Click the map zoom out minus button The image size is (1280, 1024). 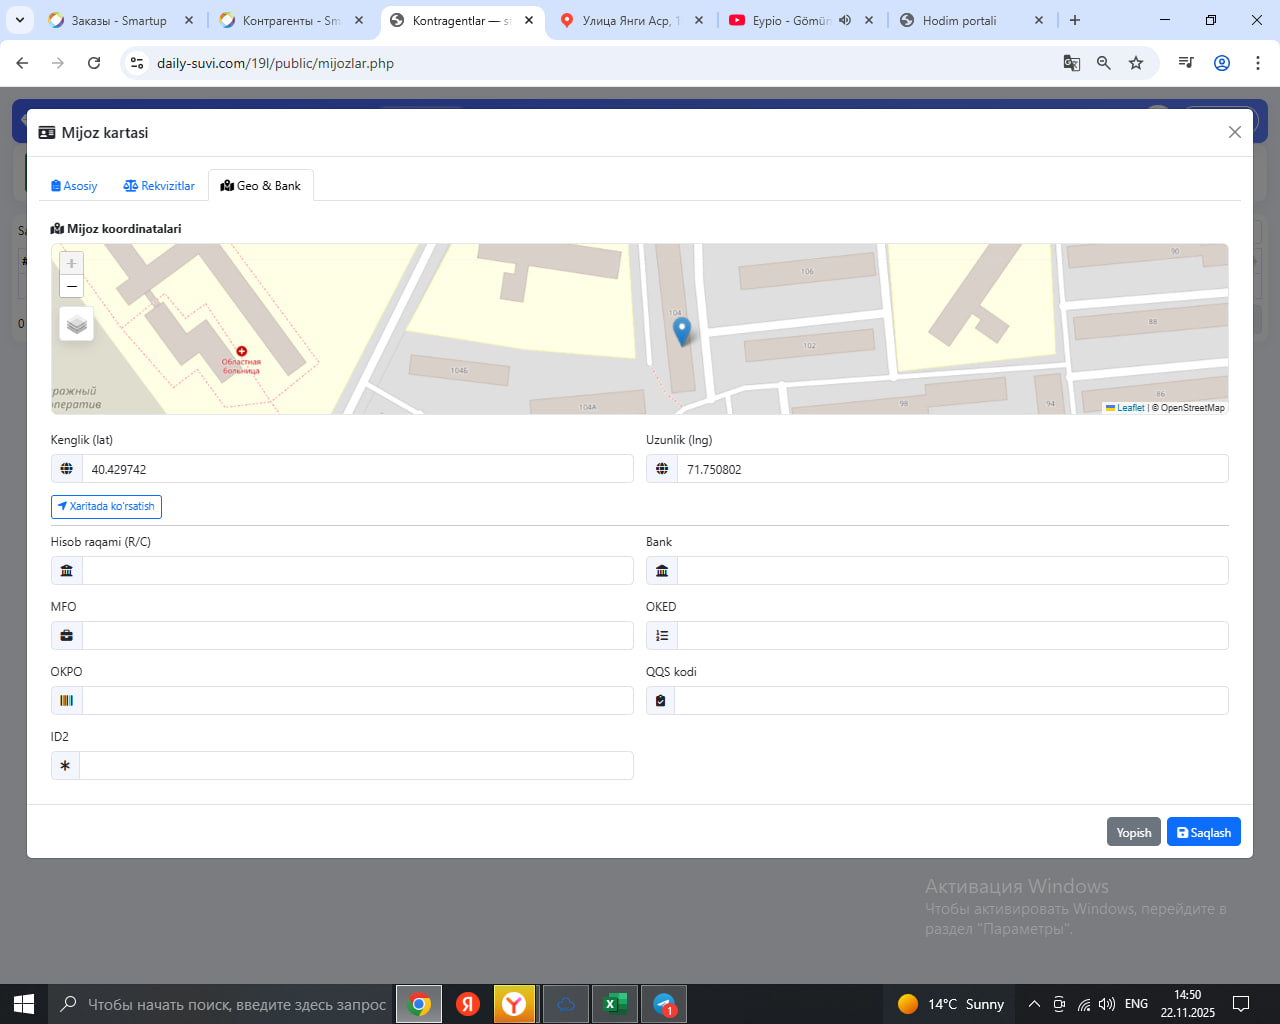(71, 287)
